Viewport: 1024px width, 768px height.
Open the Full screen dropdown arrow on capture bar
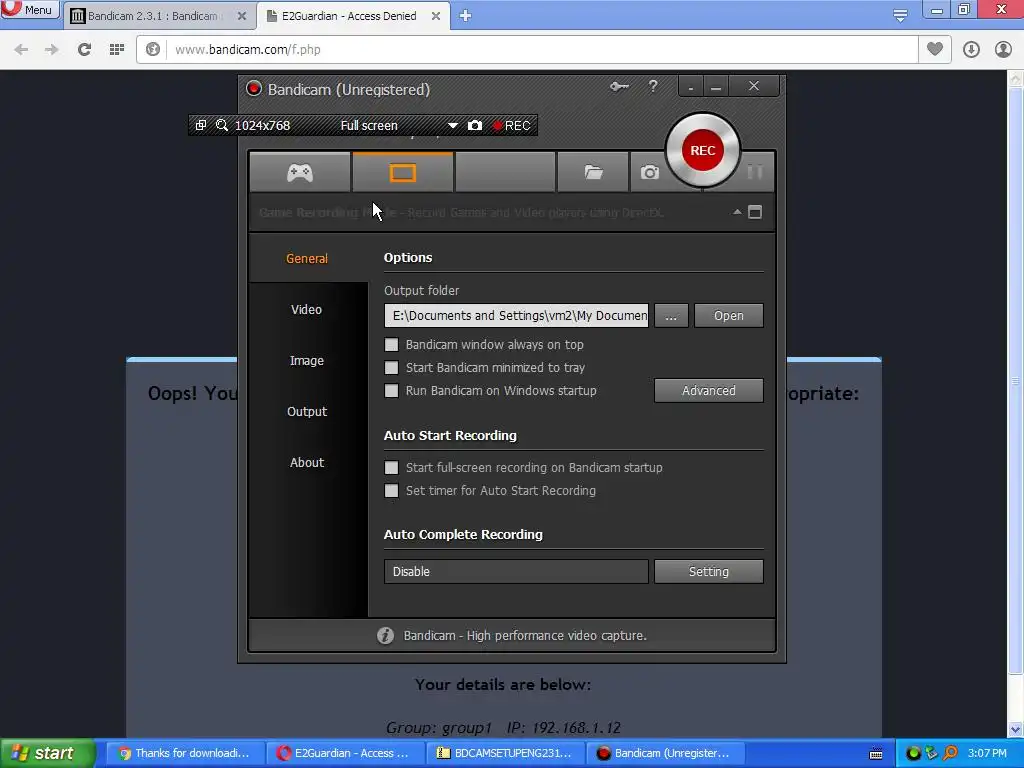(453, 125)
